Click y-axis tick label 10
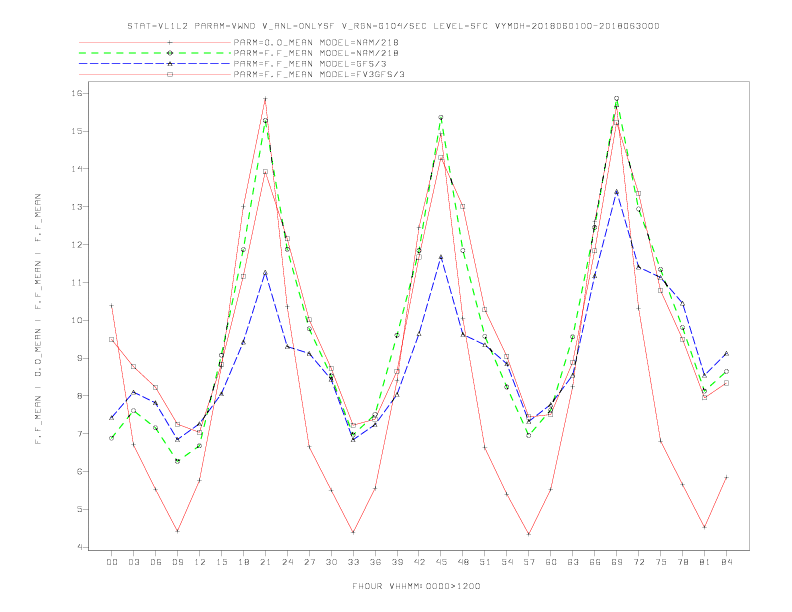792x612 pixels. pyautogui.click(x=79, y=321)
